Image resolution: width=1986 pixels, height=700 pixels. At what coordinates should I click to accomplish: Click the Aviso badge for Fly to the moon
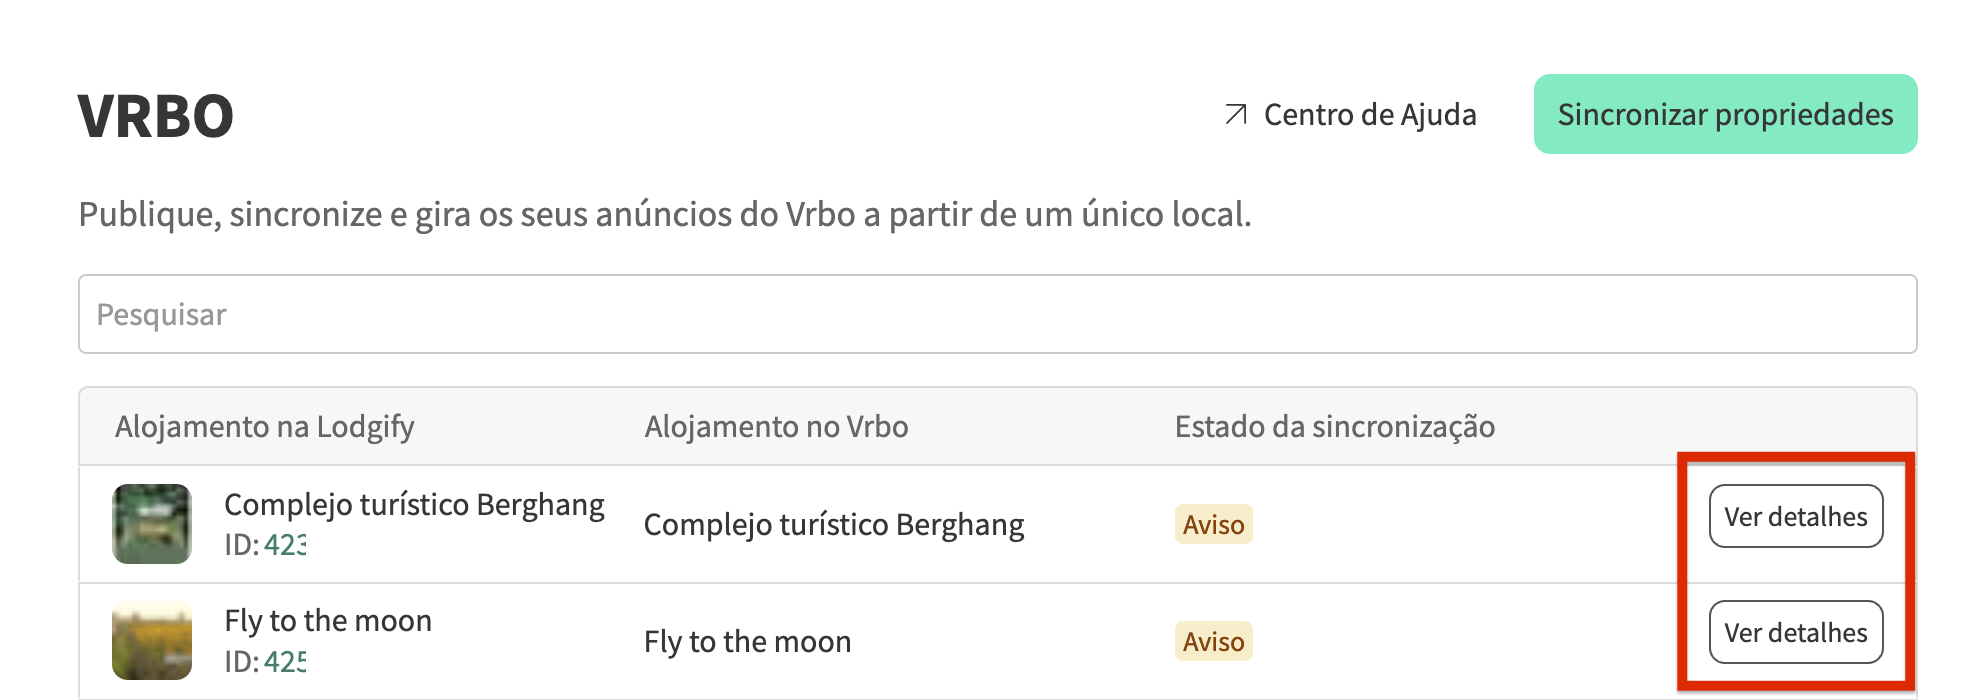click(1213, 641)
